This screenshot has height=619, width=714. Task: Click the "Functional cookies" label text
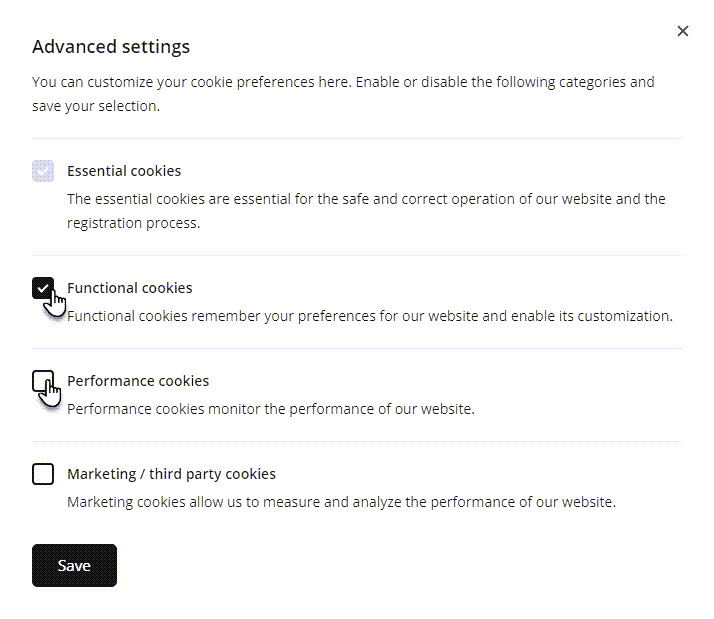click(x=130, y=288)
